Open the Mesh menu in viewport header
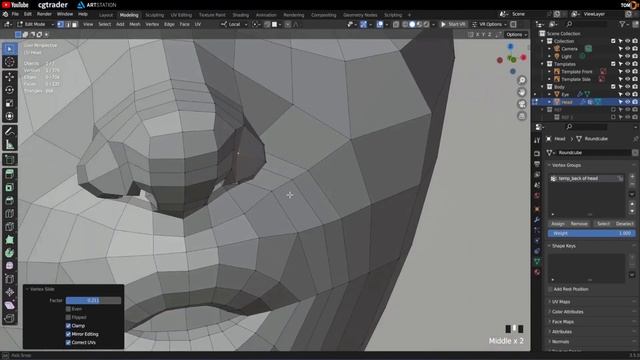The image size is (640, 360). pyautogui.click(x=135, y=24)
